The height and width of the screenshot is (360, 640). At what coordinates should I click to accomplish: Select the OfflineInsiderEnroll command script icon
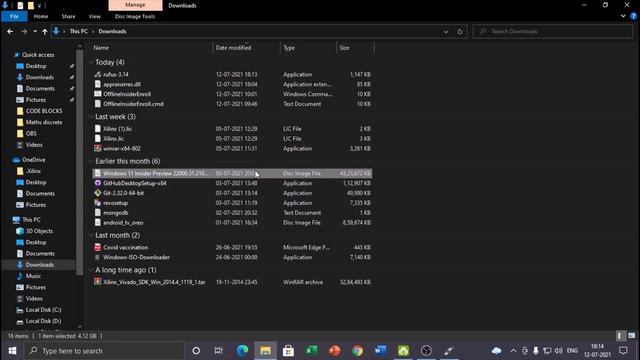pyautogui.click(x=98, y=94)
